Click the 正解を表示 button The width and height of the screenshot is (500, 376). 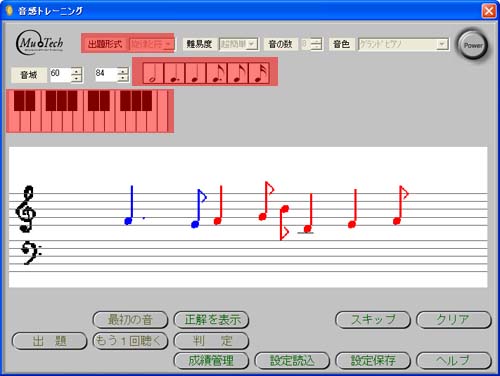211,320
